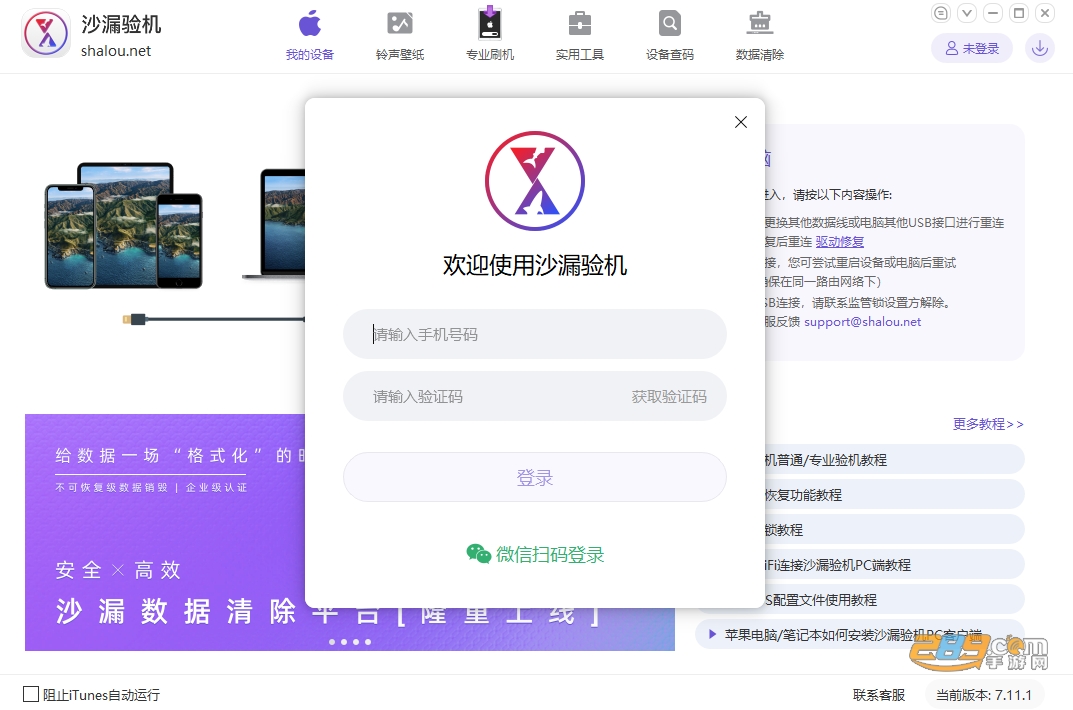Open the 铃声壁纸 tab
This screenshot has height=710, width=1073.
400,36
